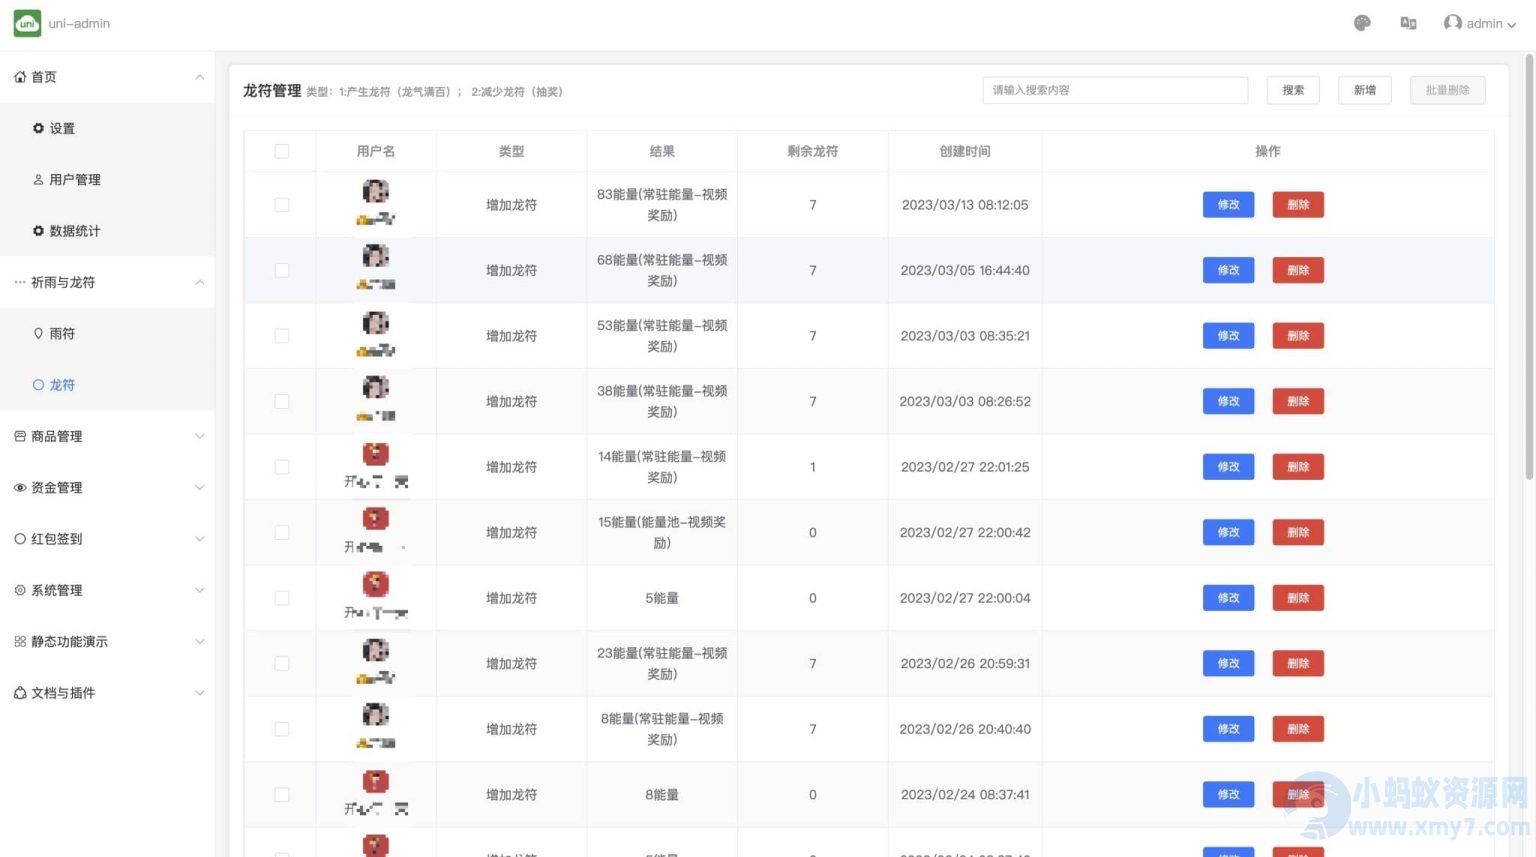
Task: Click the icon beside 商品管理
Action: [x=20, y=436]
